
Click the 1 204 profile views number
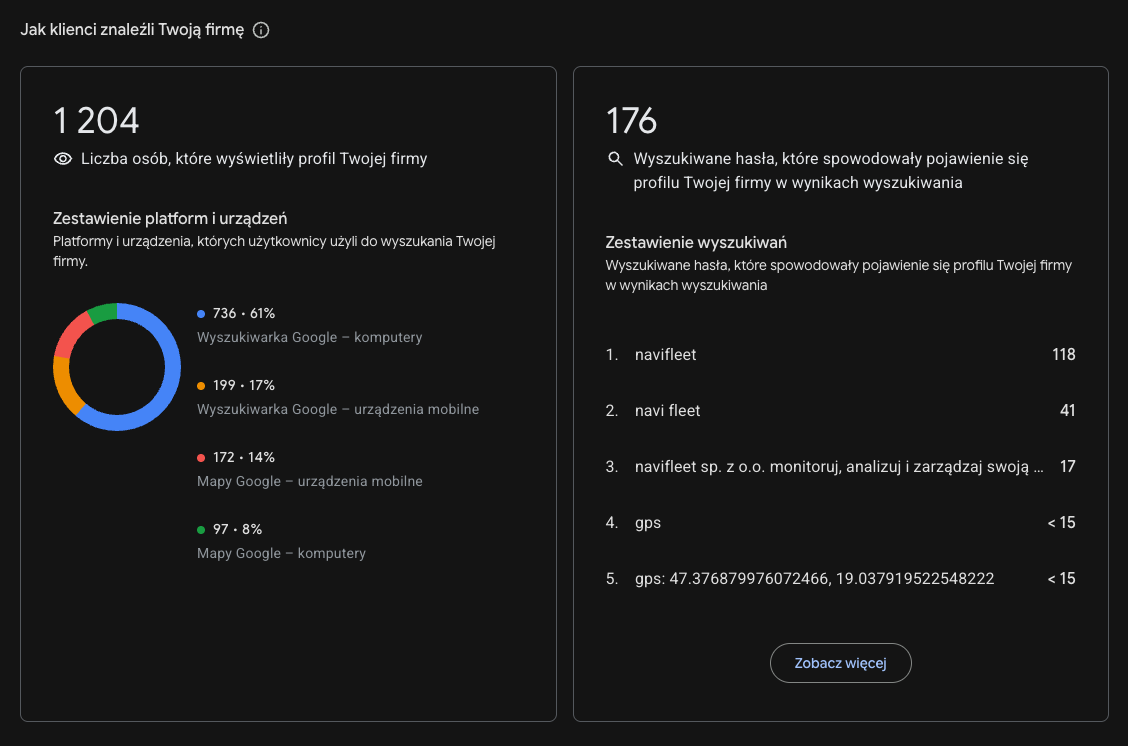pos(96,121)
